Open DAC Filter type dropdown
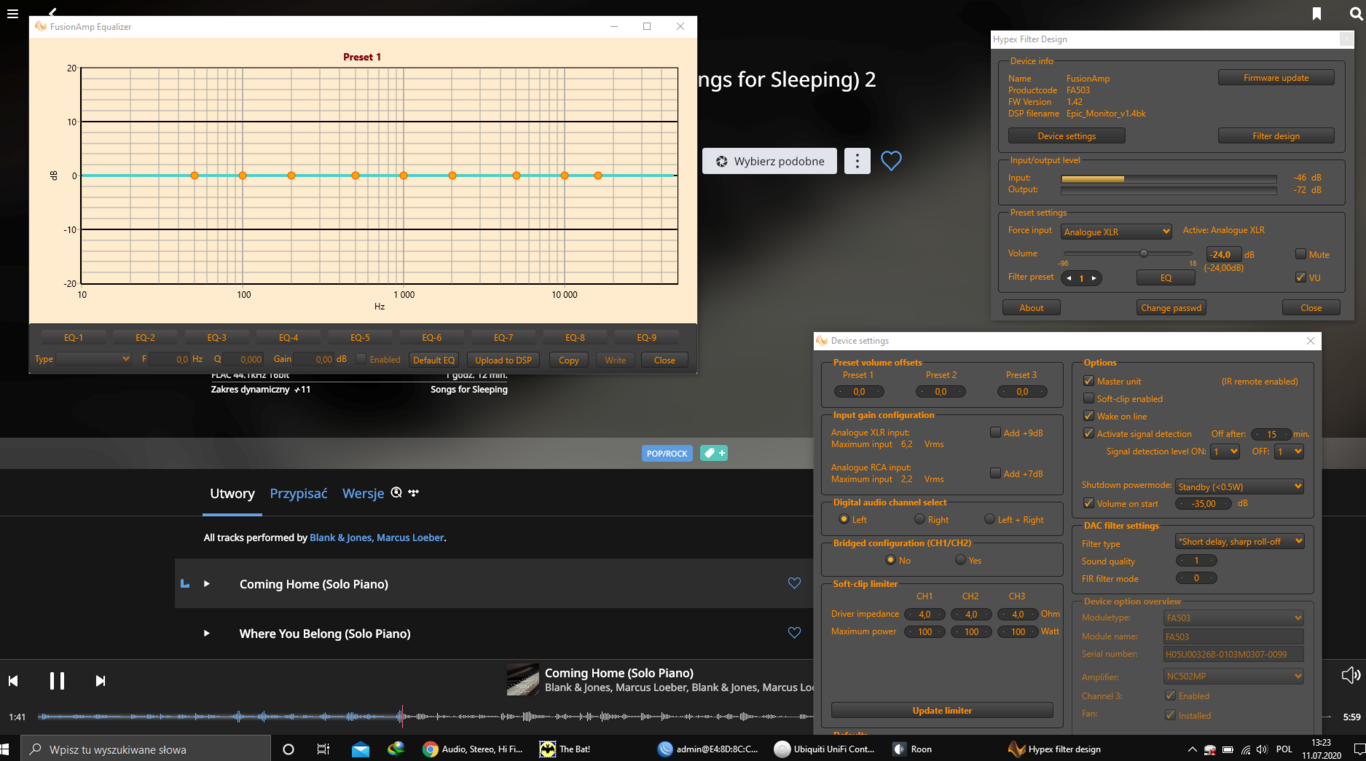The height and width of the screenshot is (761, 1366). point(1239,542)
